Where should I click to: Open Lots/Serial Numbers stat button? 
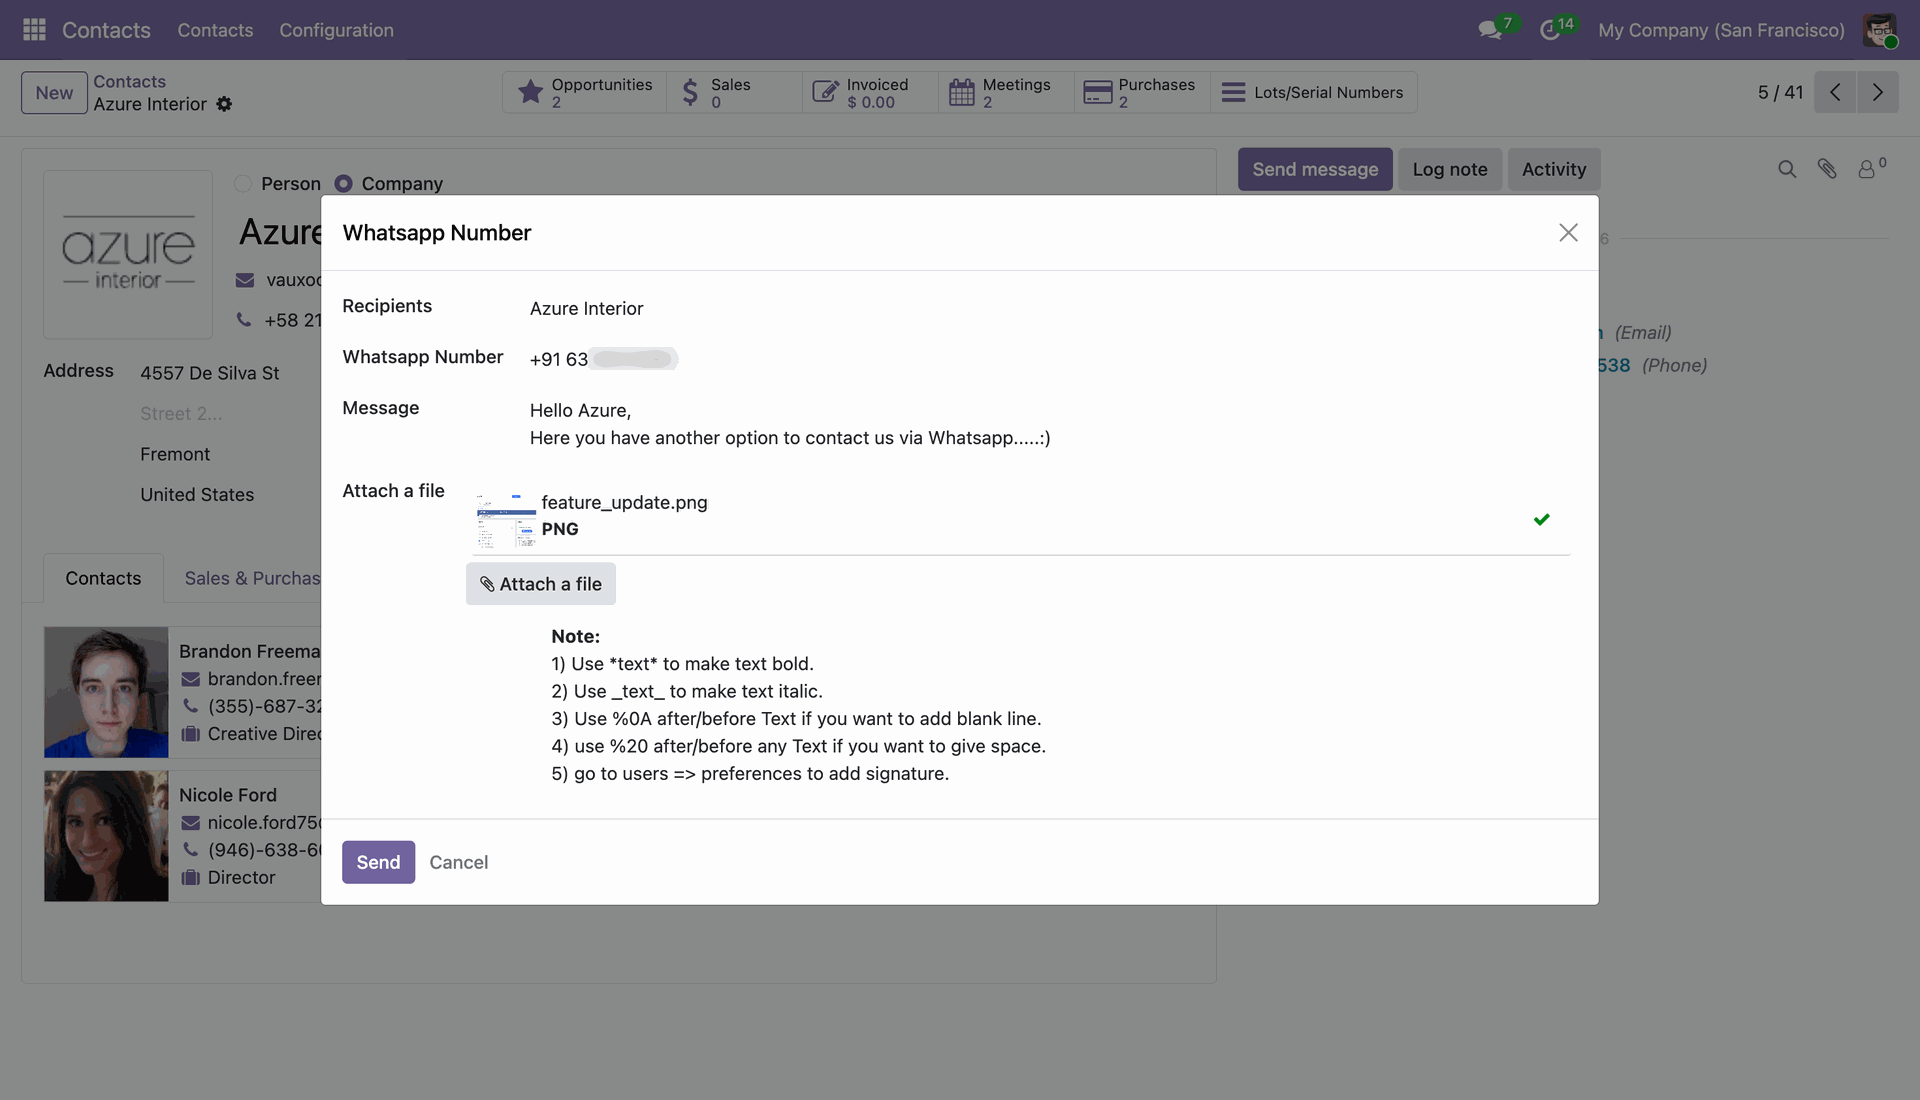(1313, 92)
